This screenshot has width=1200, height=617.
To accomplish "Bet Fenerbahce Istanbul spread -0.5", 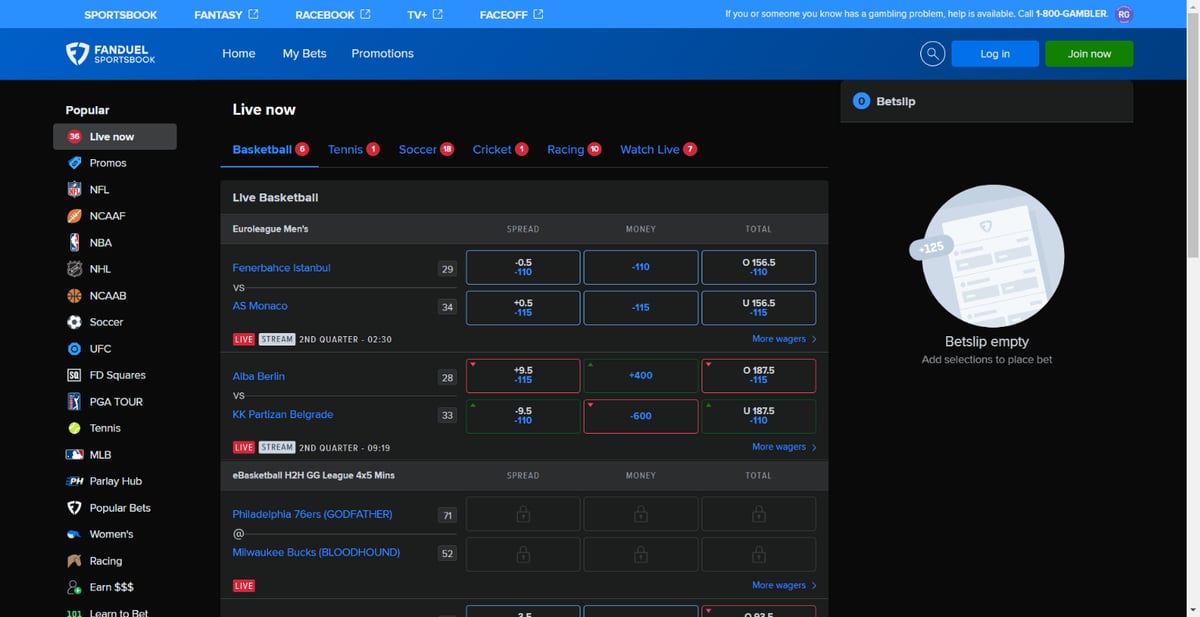I will click(523, 267).
